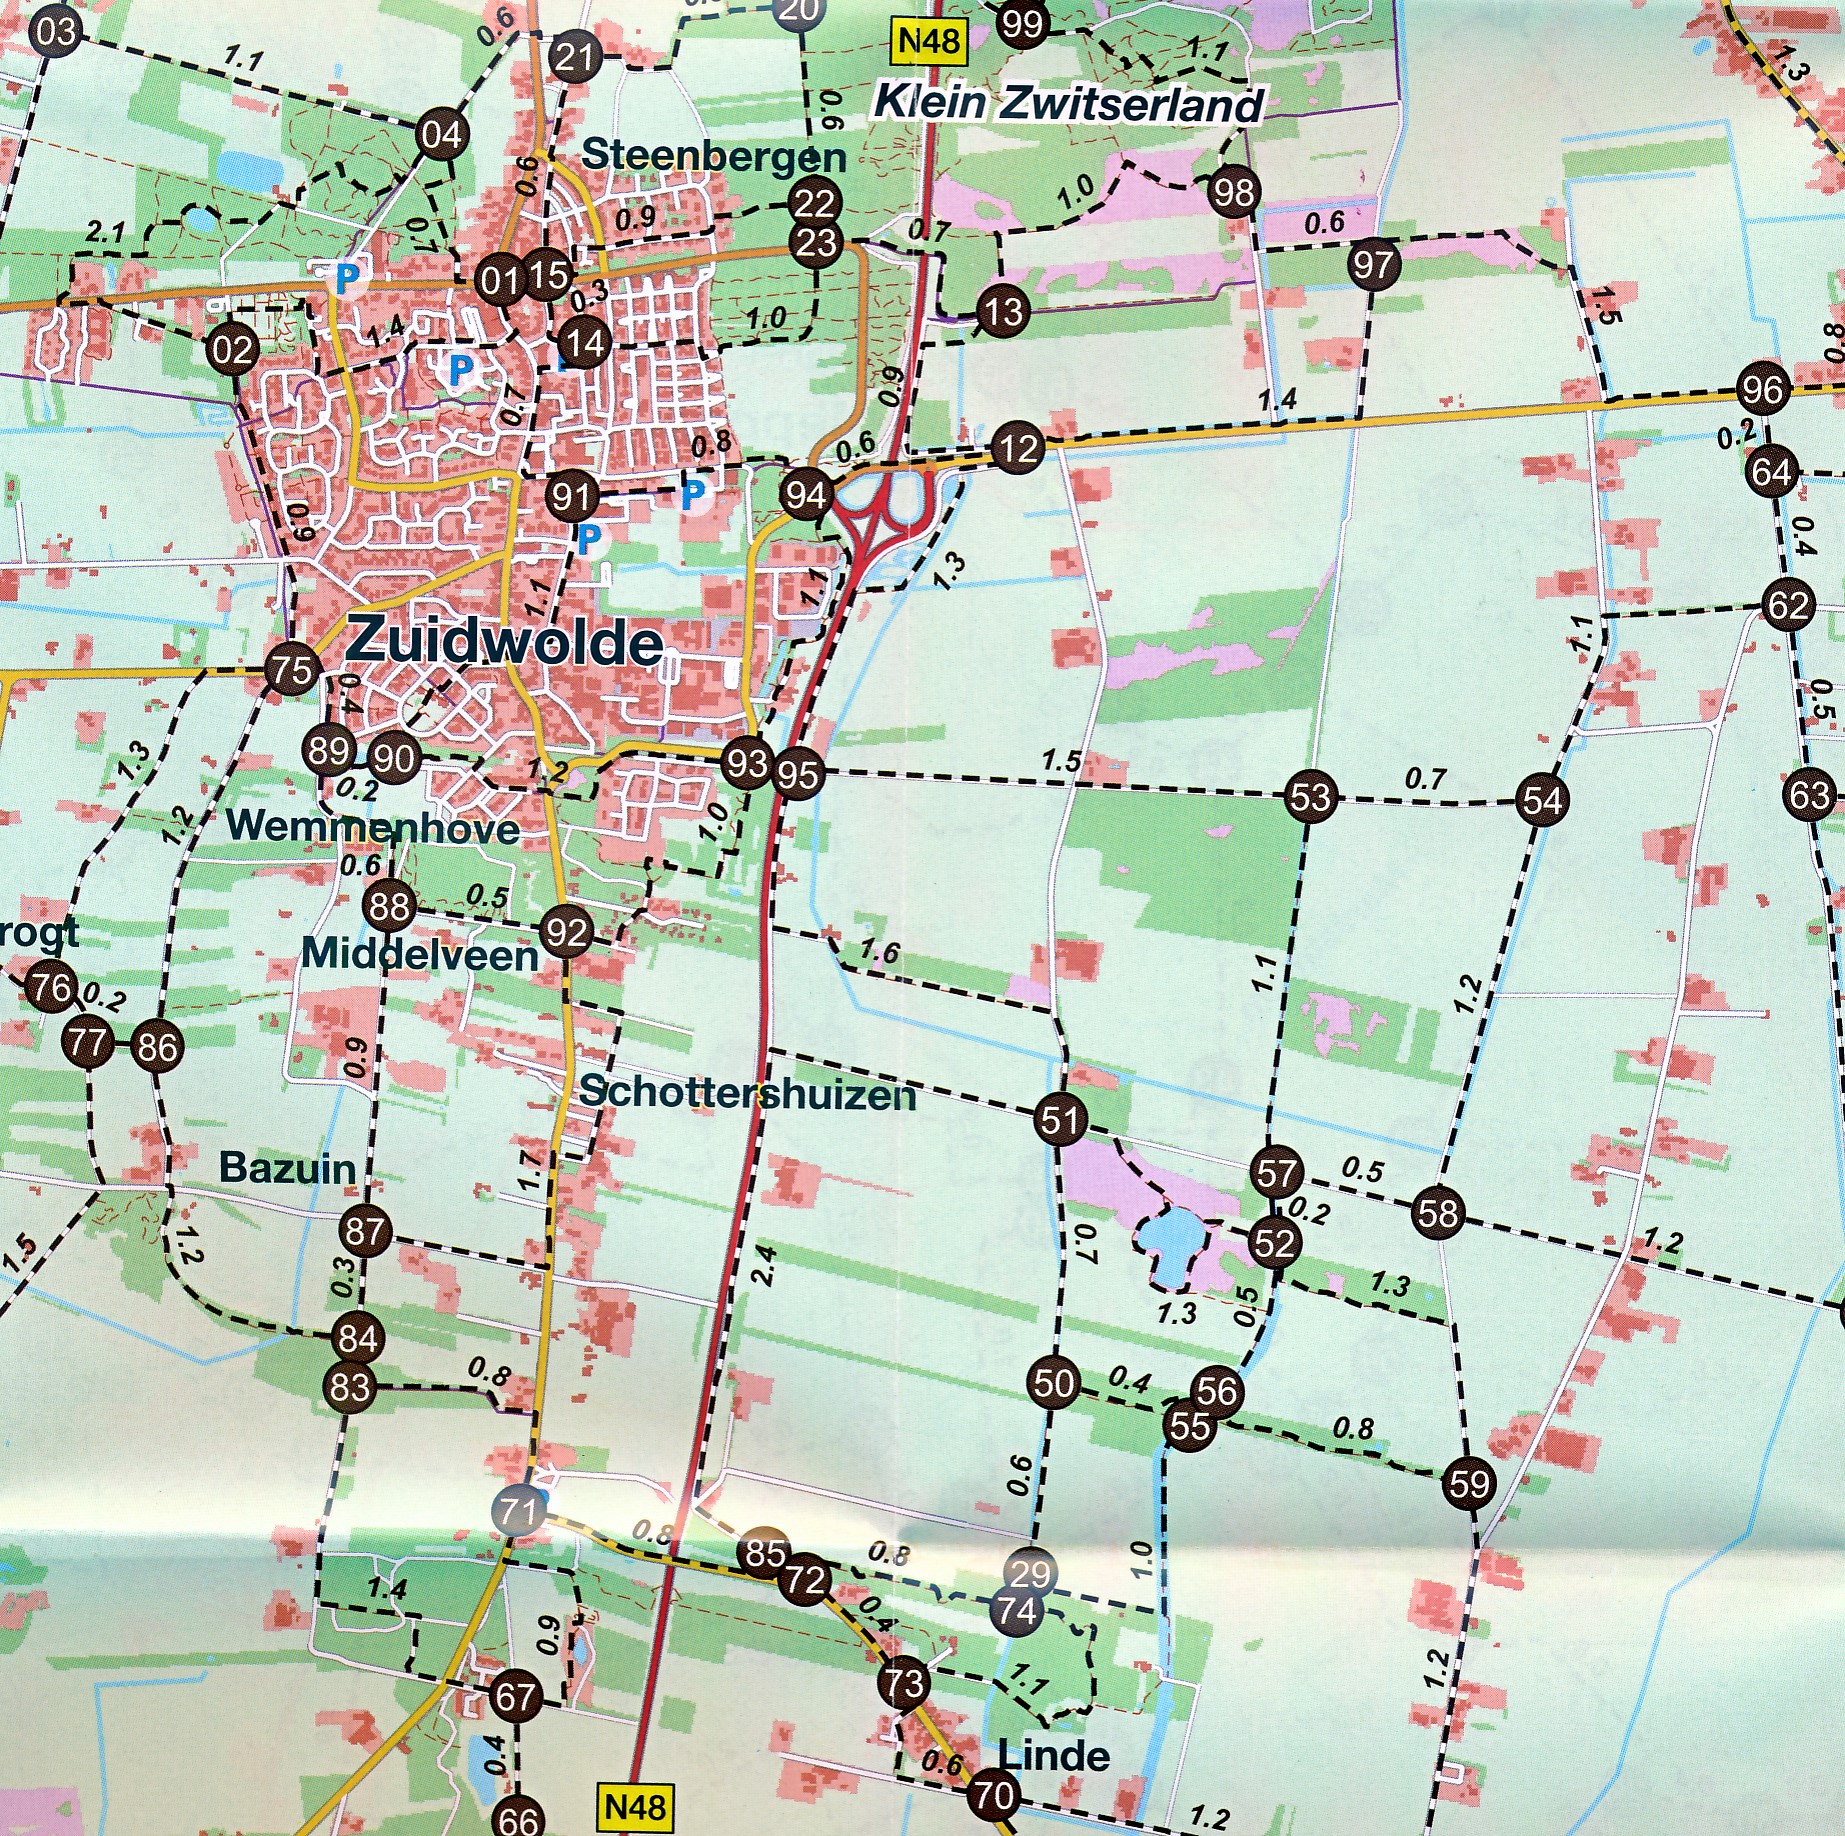Select junction node 53 on the map
Image resolution: width=1845 pixels, height=1836 pixels.
(x=1310, y=797)
